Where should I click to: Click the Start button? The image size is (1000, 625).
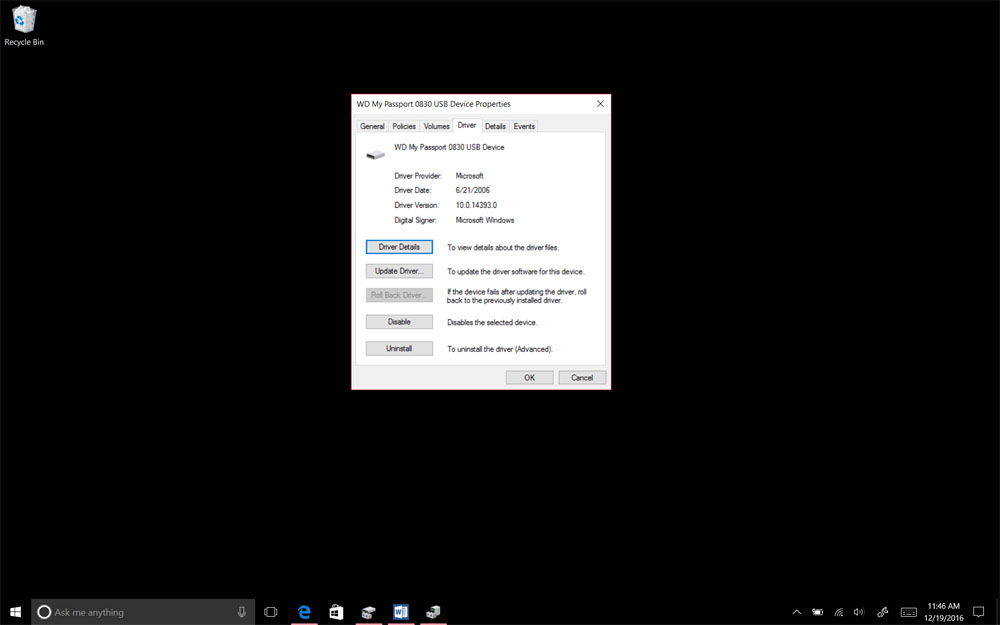tap(15, 611)
